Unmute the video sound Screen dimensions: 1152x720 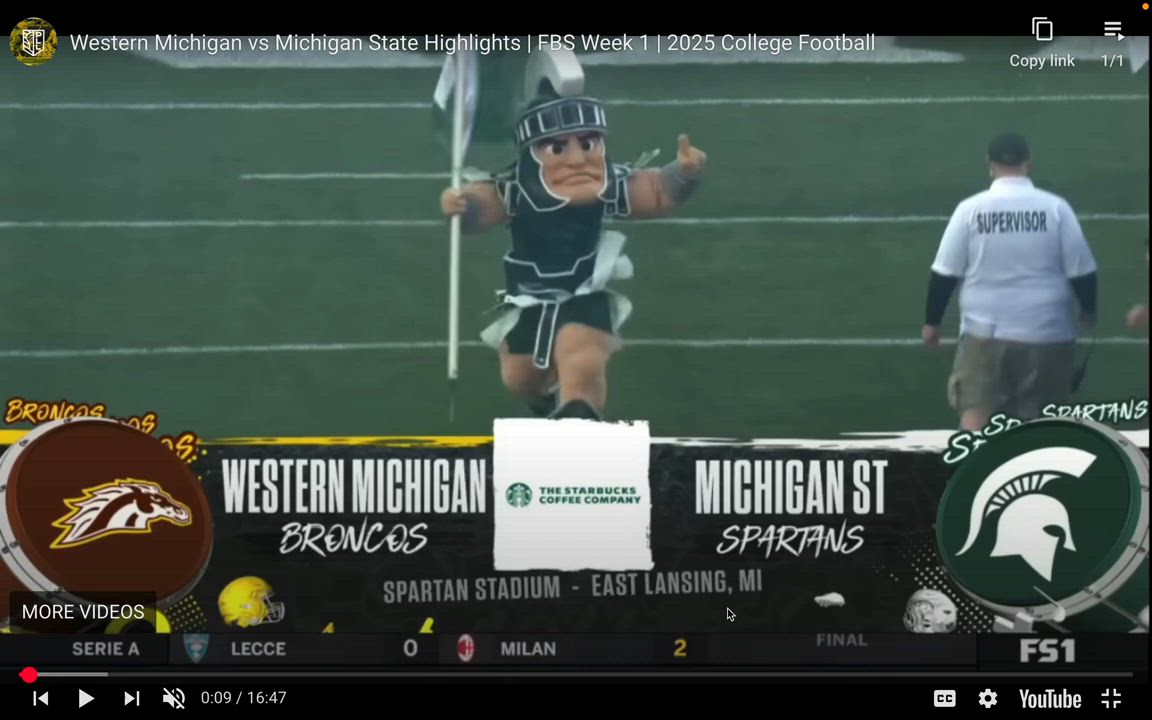click(x=174, y=698)
